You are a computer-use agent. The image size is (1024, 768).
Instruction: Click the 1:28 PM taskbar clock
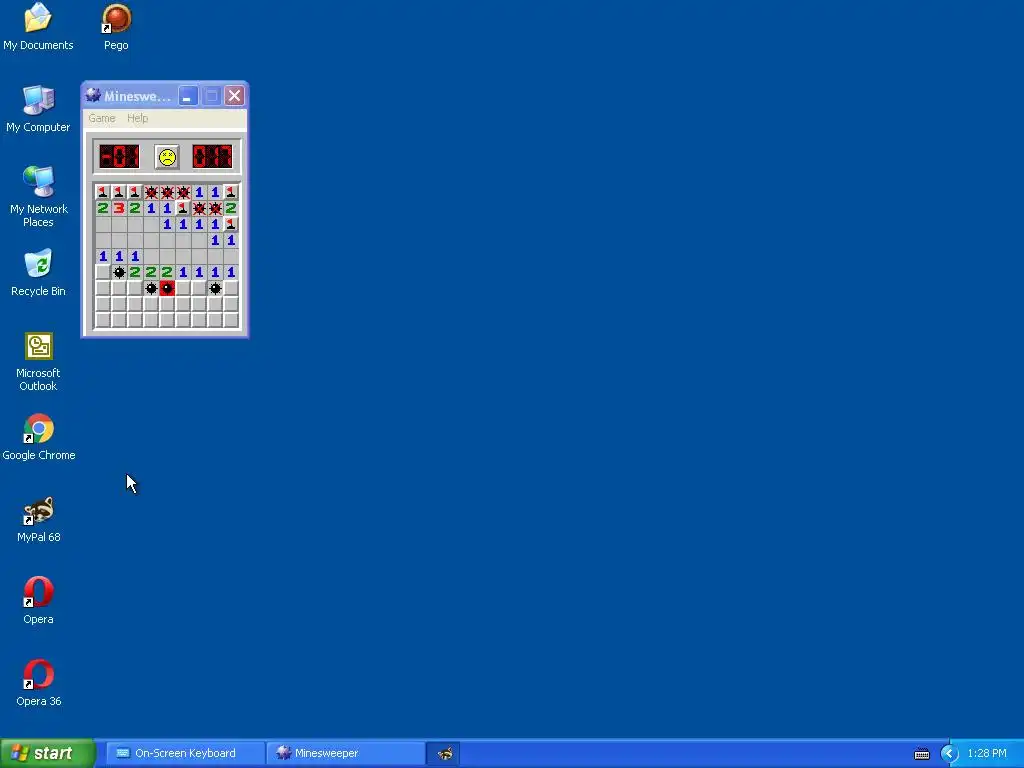pos(987,754)
